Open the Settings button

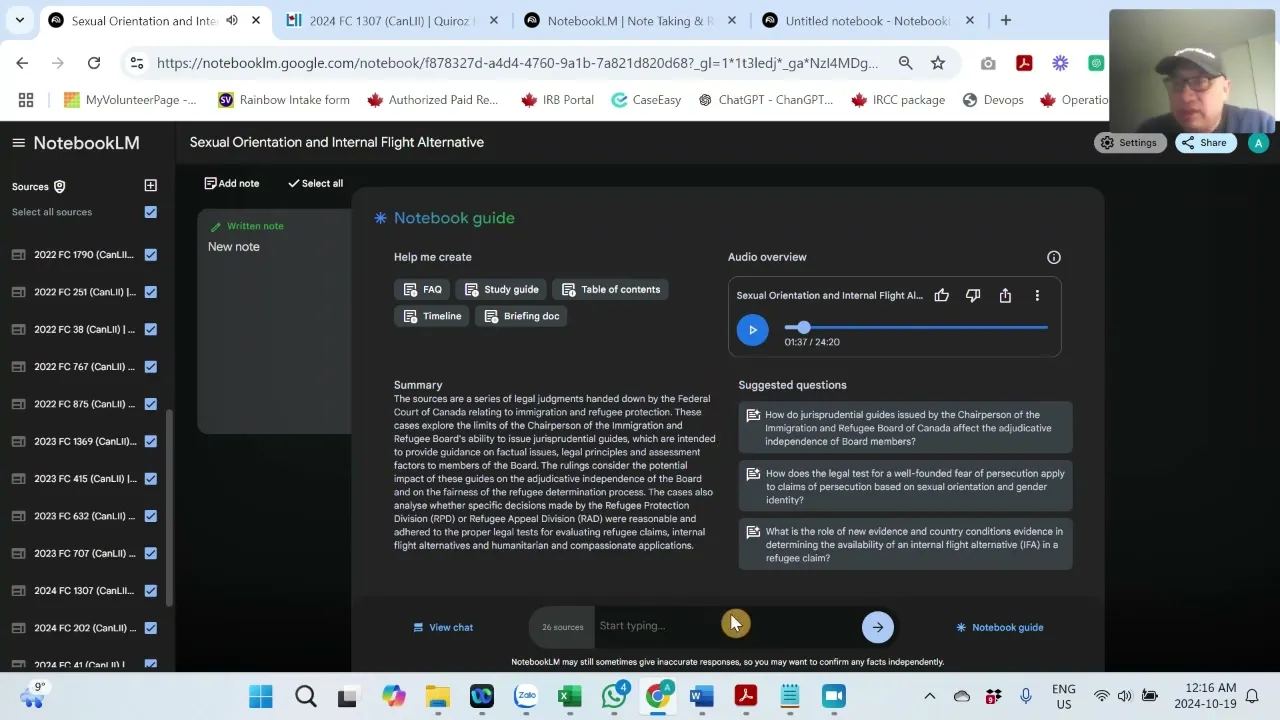(1128, 143)
